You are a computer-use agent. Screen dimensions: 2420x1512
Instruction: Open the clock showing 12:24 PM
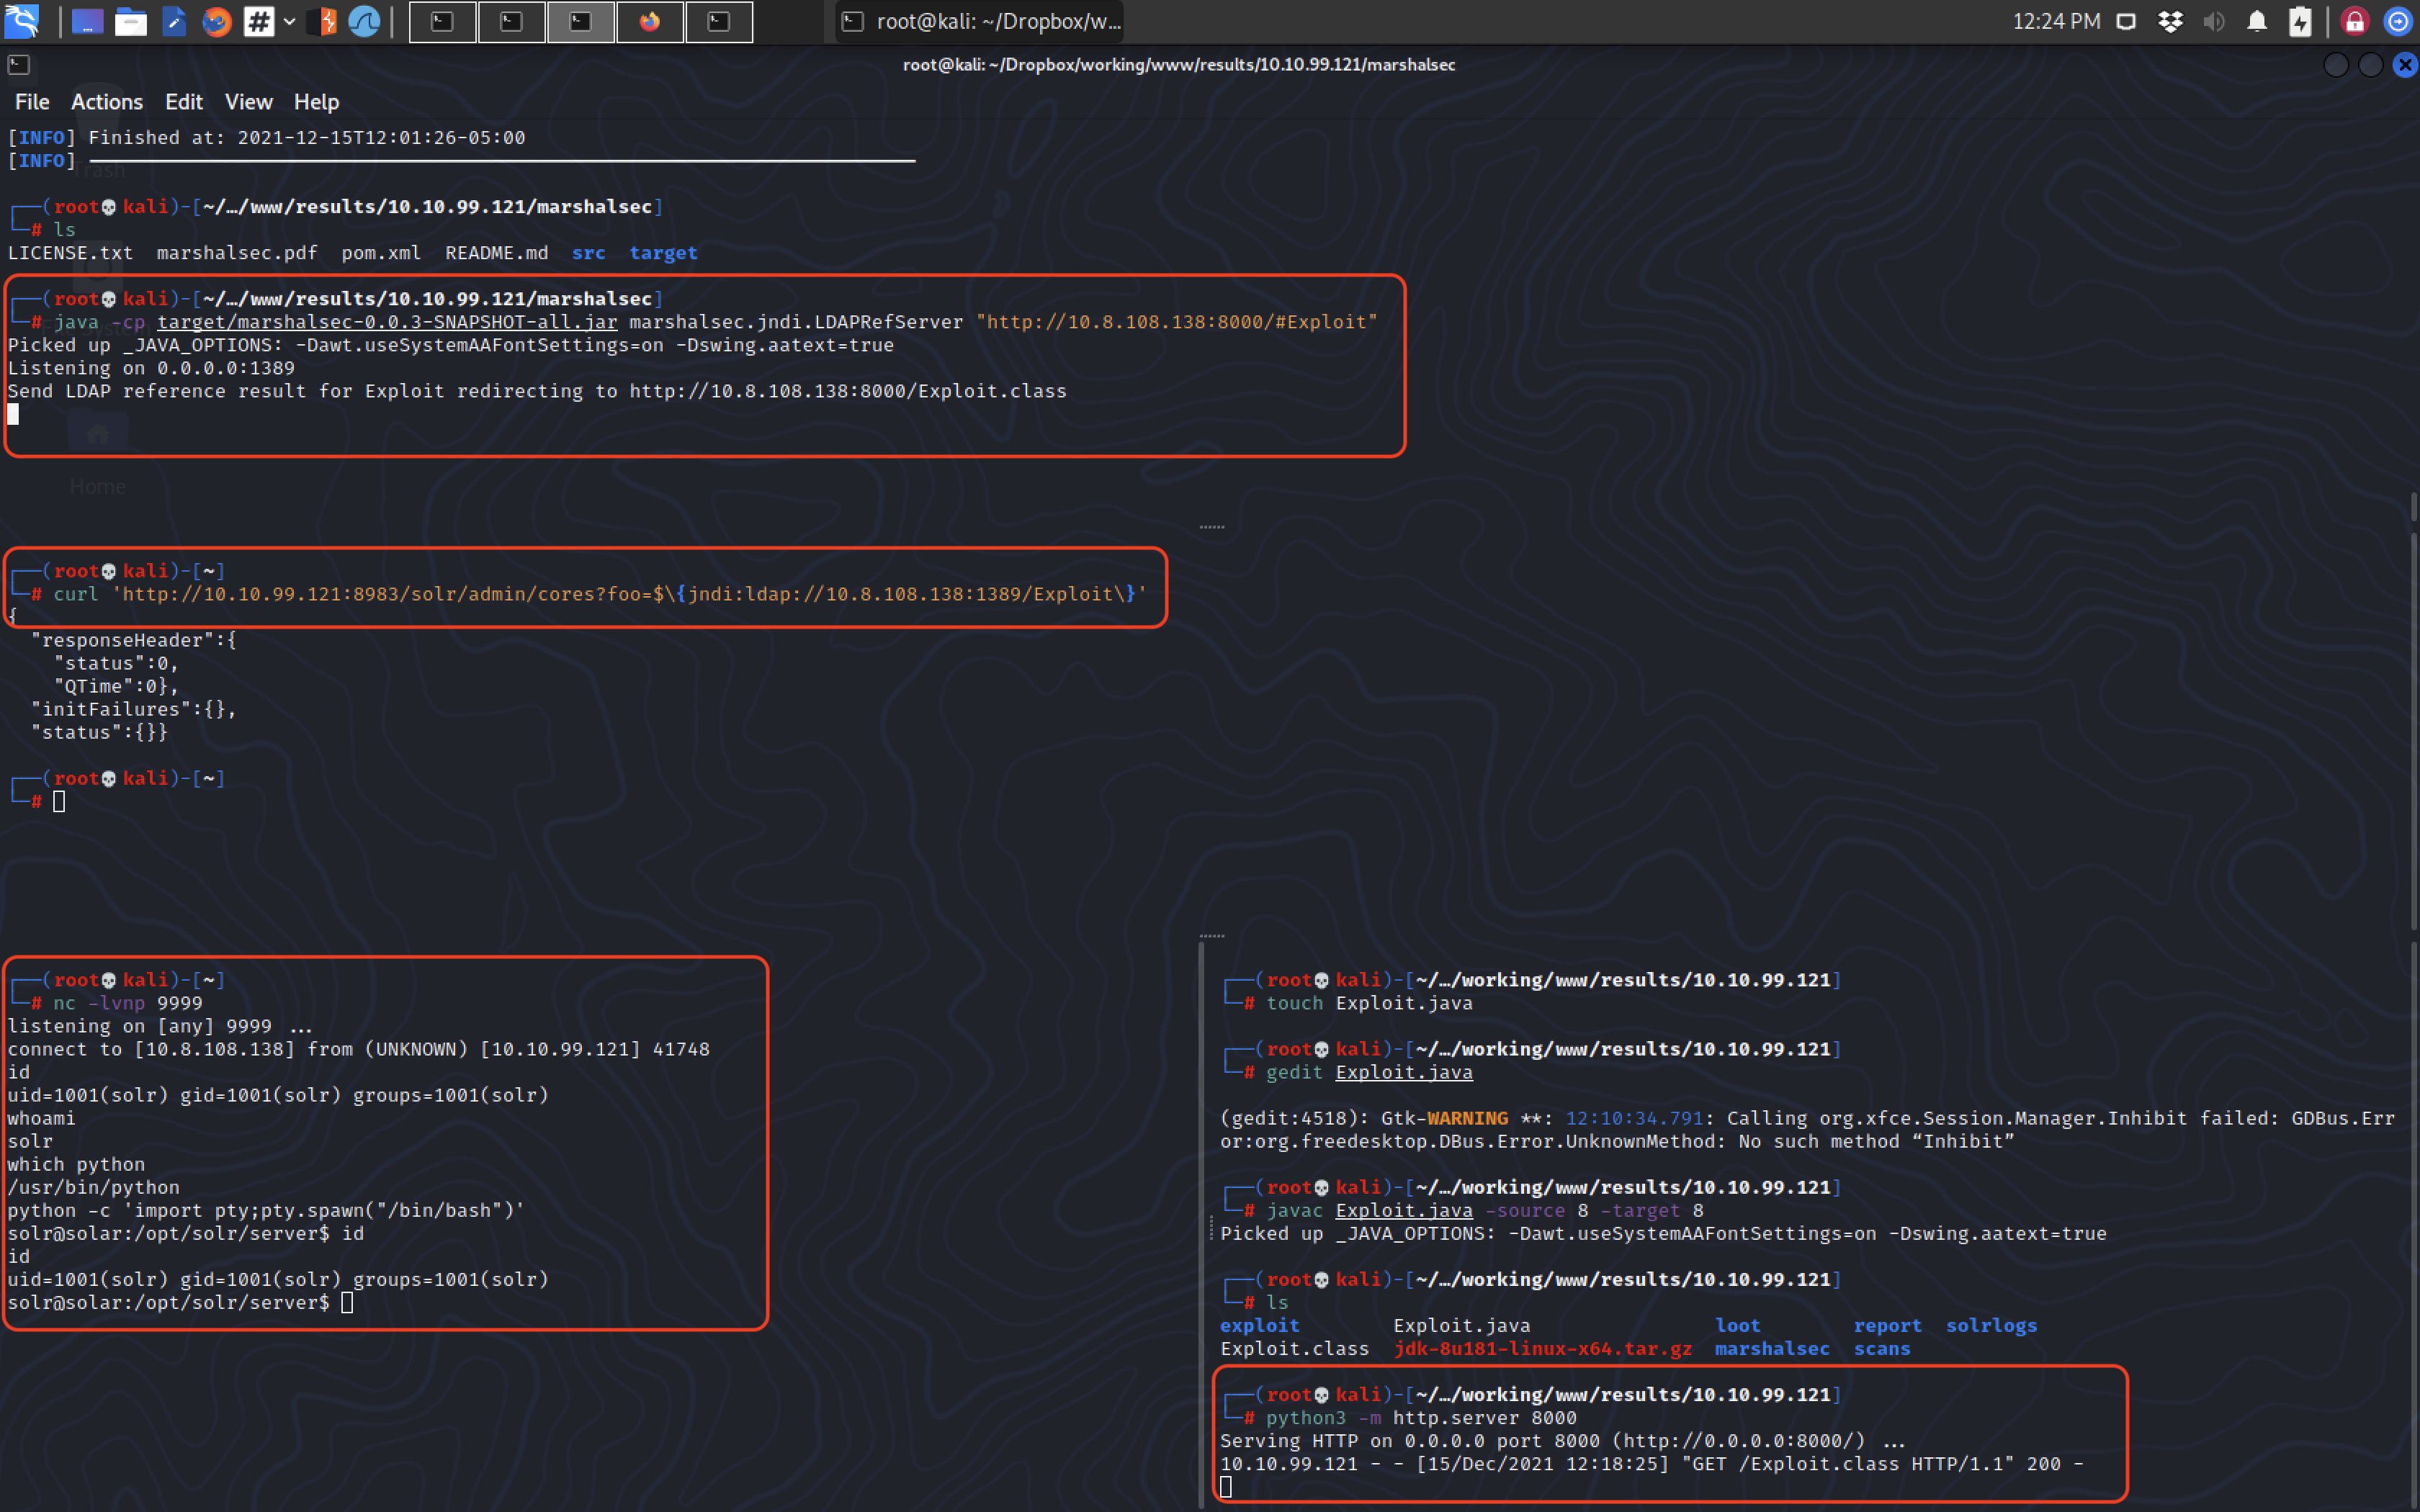pyautogui.click(x=2056, y=21)
